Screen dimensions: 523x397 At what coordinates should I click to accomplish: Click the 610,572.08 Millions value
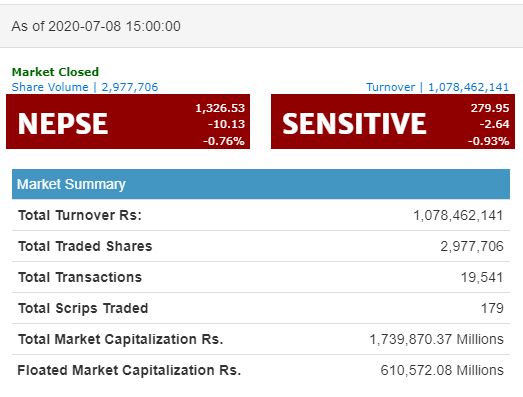(x=442, y=370)
